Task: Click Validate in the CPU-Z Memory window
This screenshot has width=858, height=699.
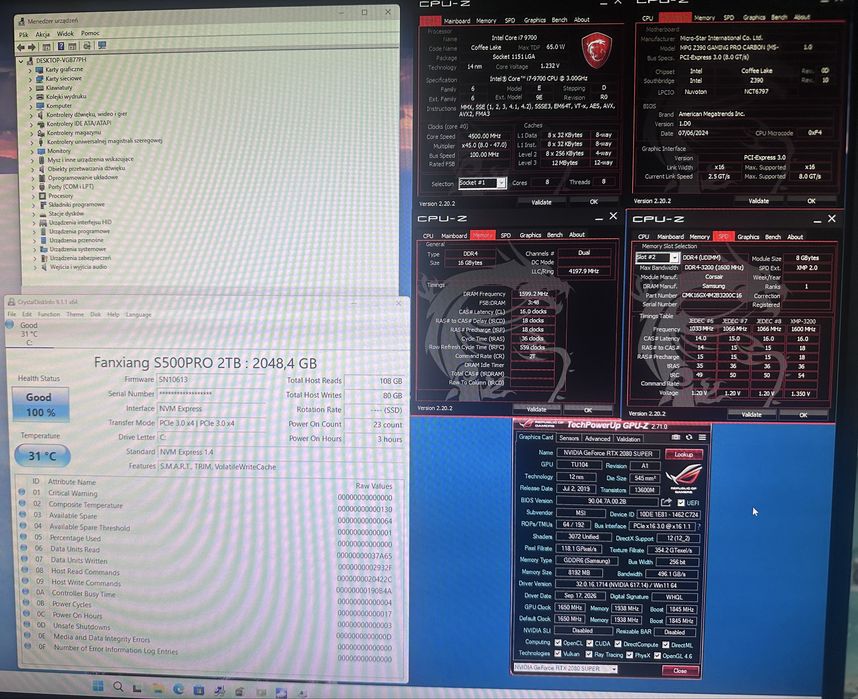Action: [536, 409]
